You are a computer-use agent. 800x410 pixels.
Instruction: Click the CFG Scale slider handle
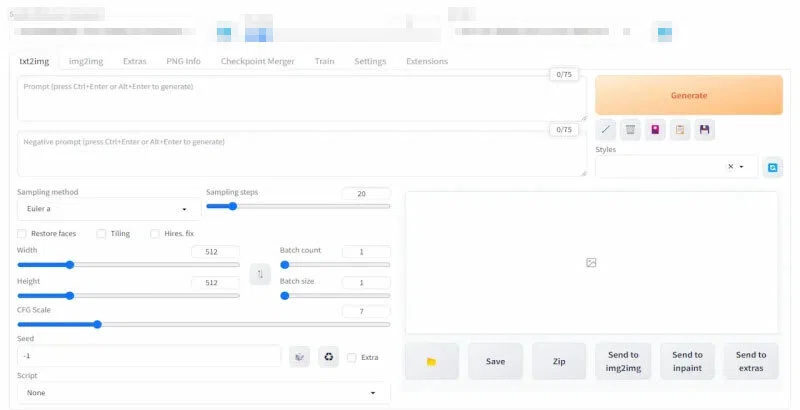tap(97, 324)
